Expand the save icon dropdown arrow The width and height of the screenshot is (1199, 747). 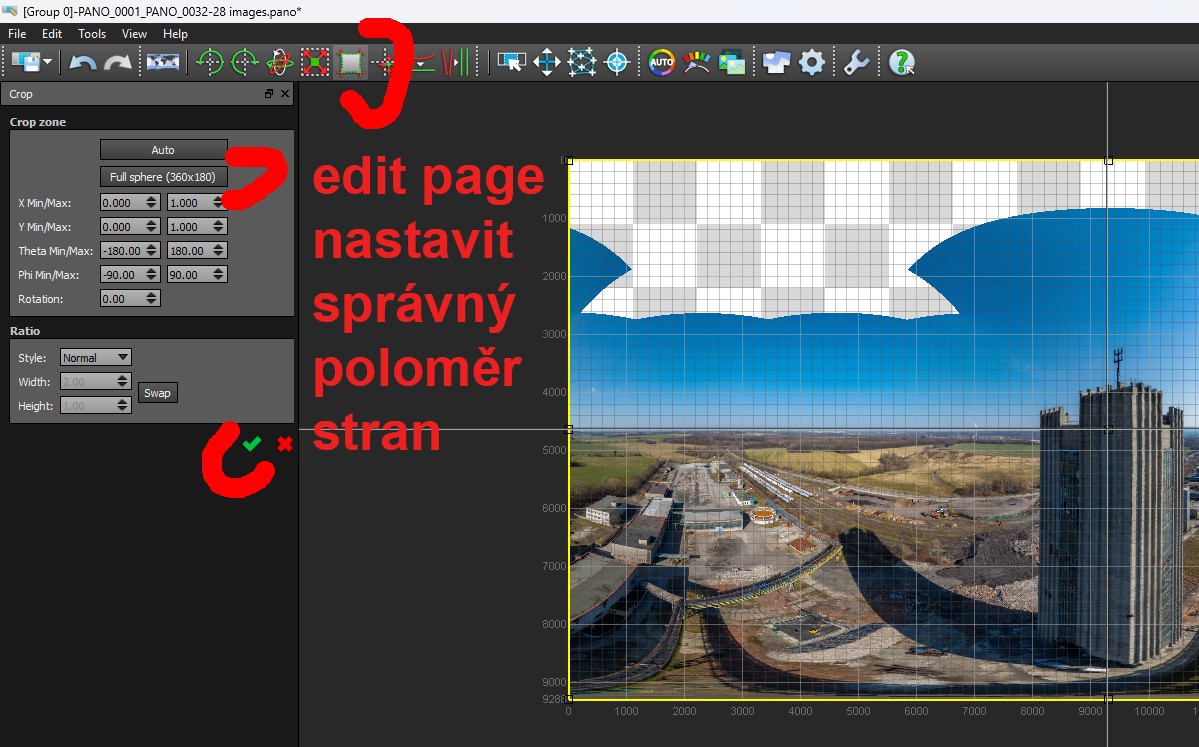coord(47,63)
